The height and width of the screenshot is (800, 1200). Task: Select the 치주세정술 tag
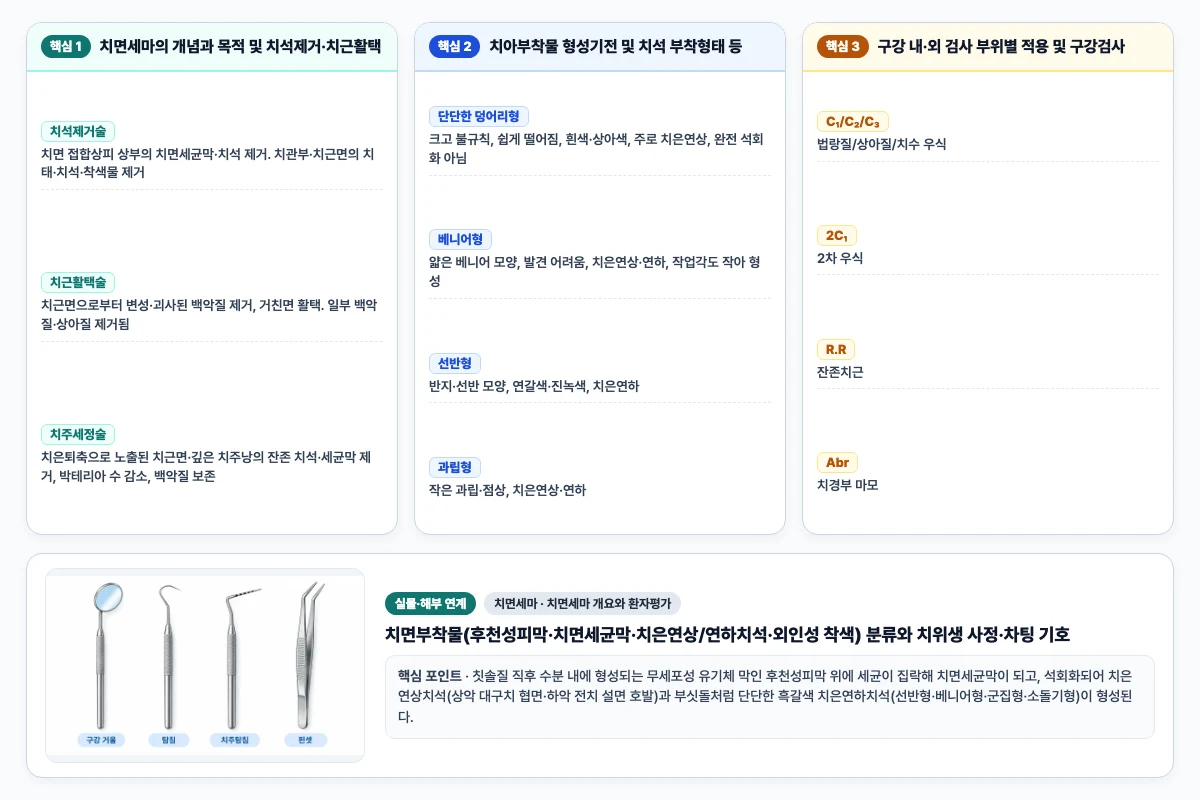(78, 434)
